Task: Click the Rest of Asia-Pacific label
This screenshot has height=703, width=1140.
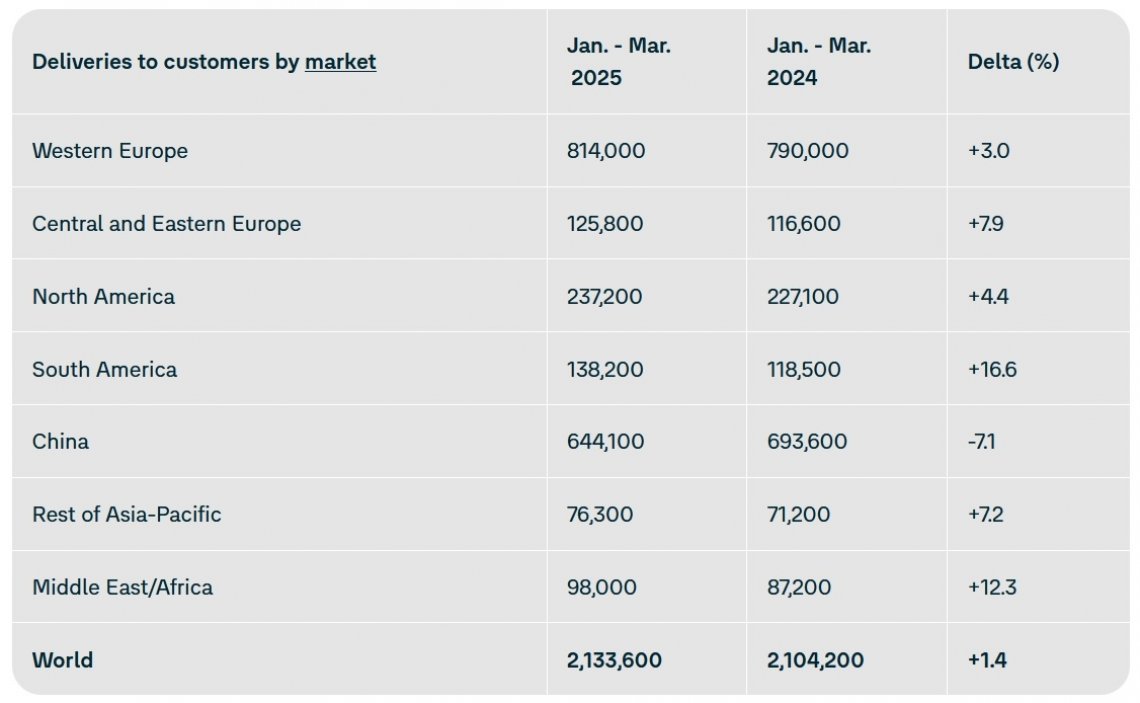Action: tap(126, 515)
